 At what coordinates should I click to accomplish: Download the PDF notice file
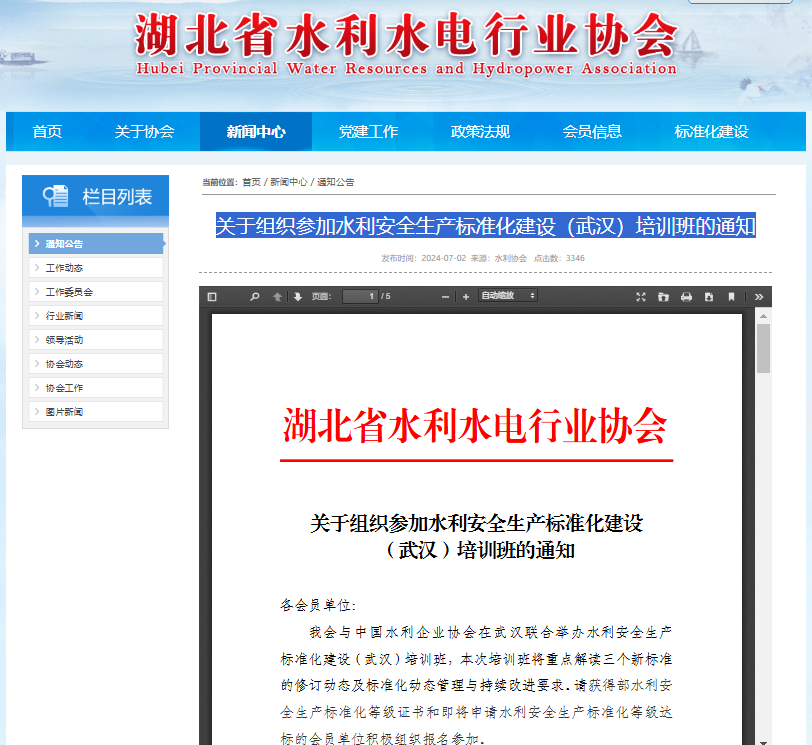point(710,295)
